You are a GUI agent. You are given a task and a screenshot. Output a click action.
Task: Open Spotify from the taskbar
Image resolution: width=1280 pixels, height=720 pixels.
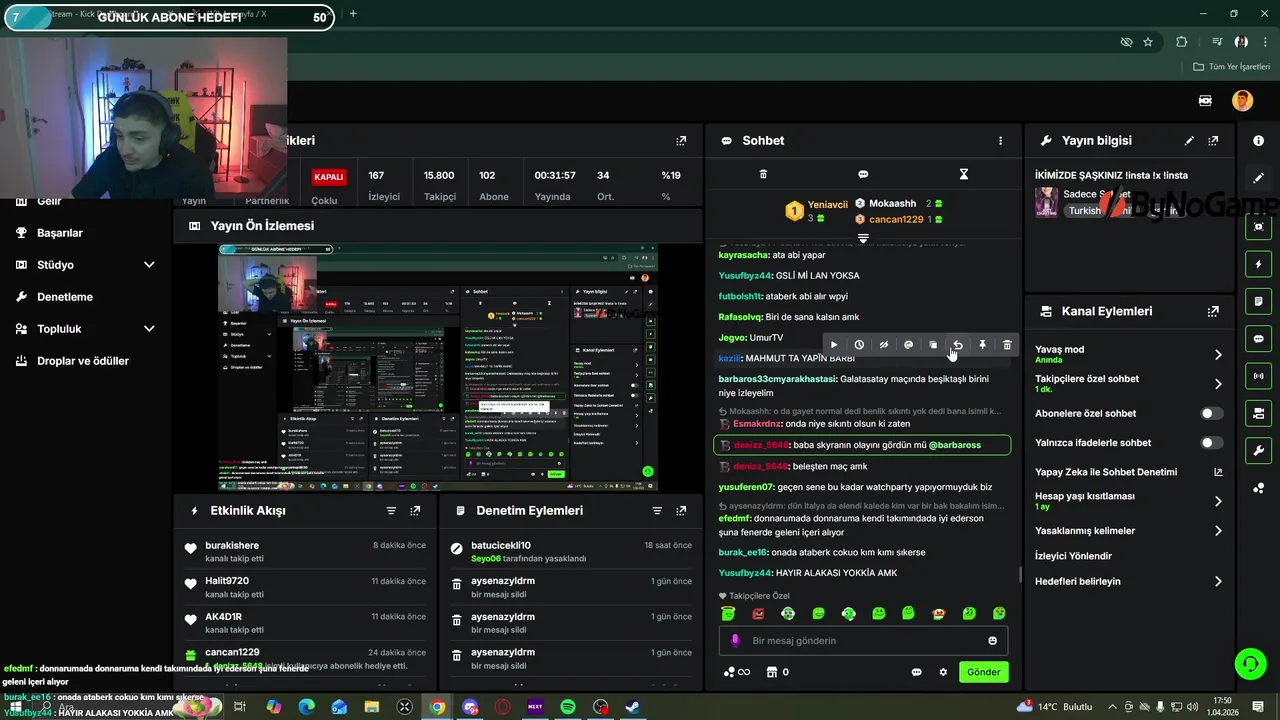coord(567,707)
